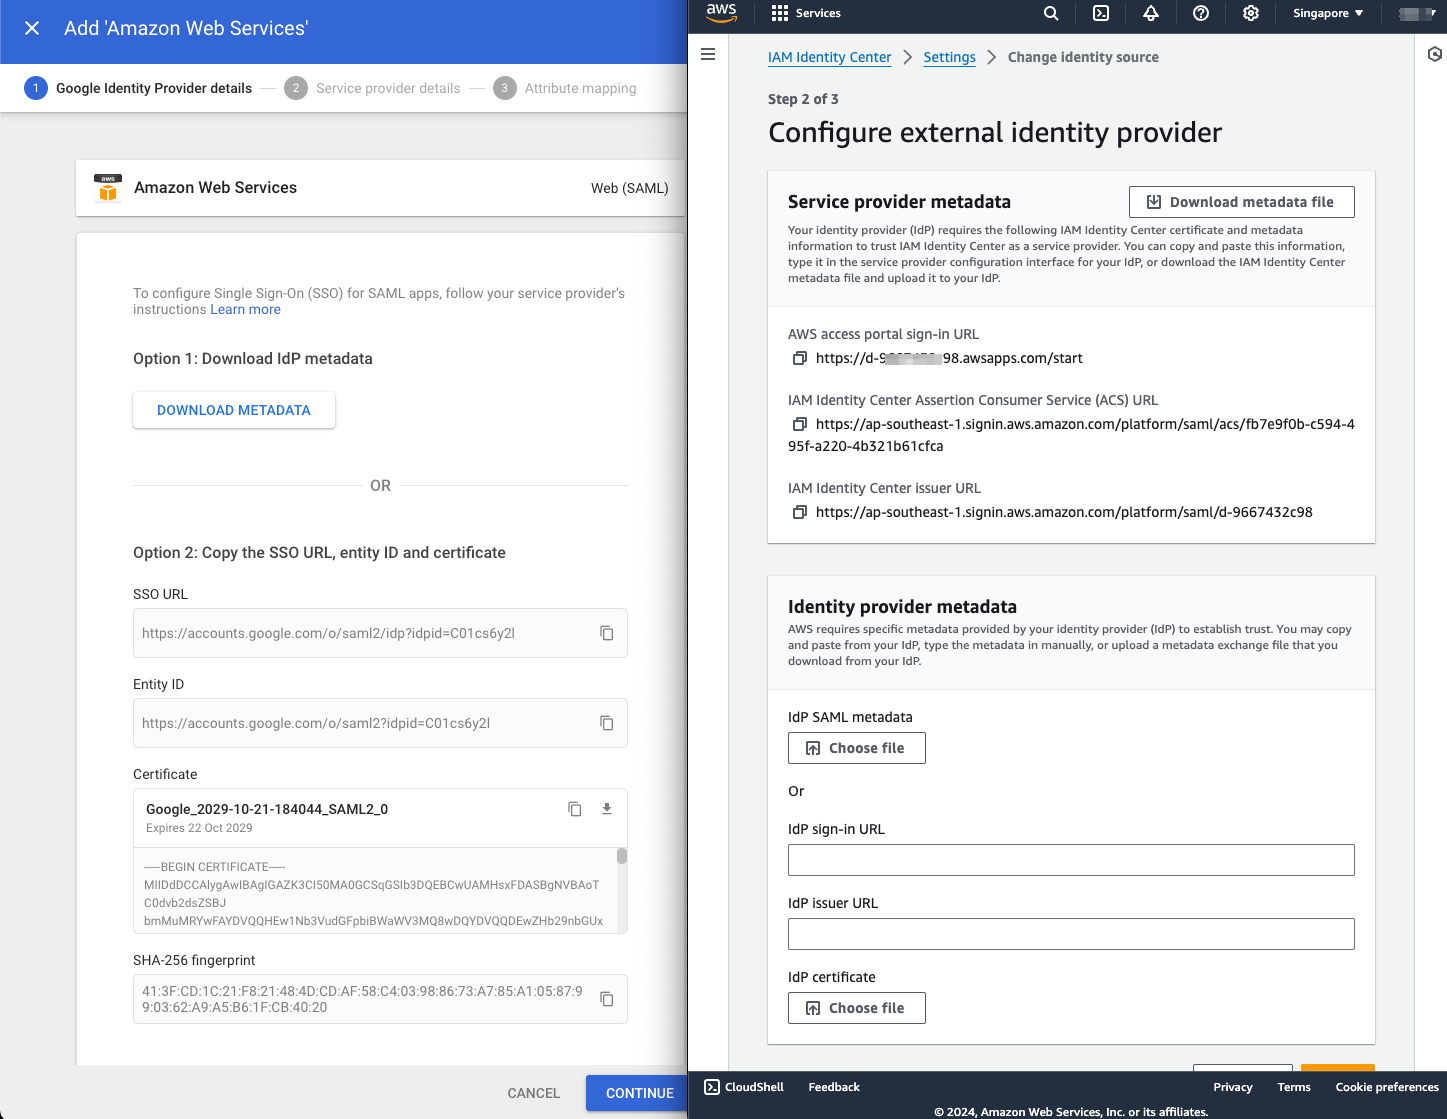1447x1119 pixels.
Task: Click the 'Change identity source' breadcrumb text
Action: (1083, 57)
